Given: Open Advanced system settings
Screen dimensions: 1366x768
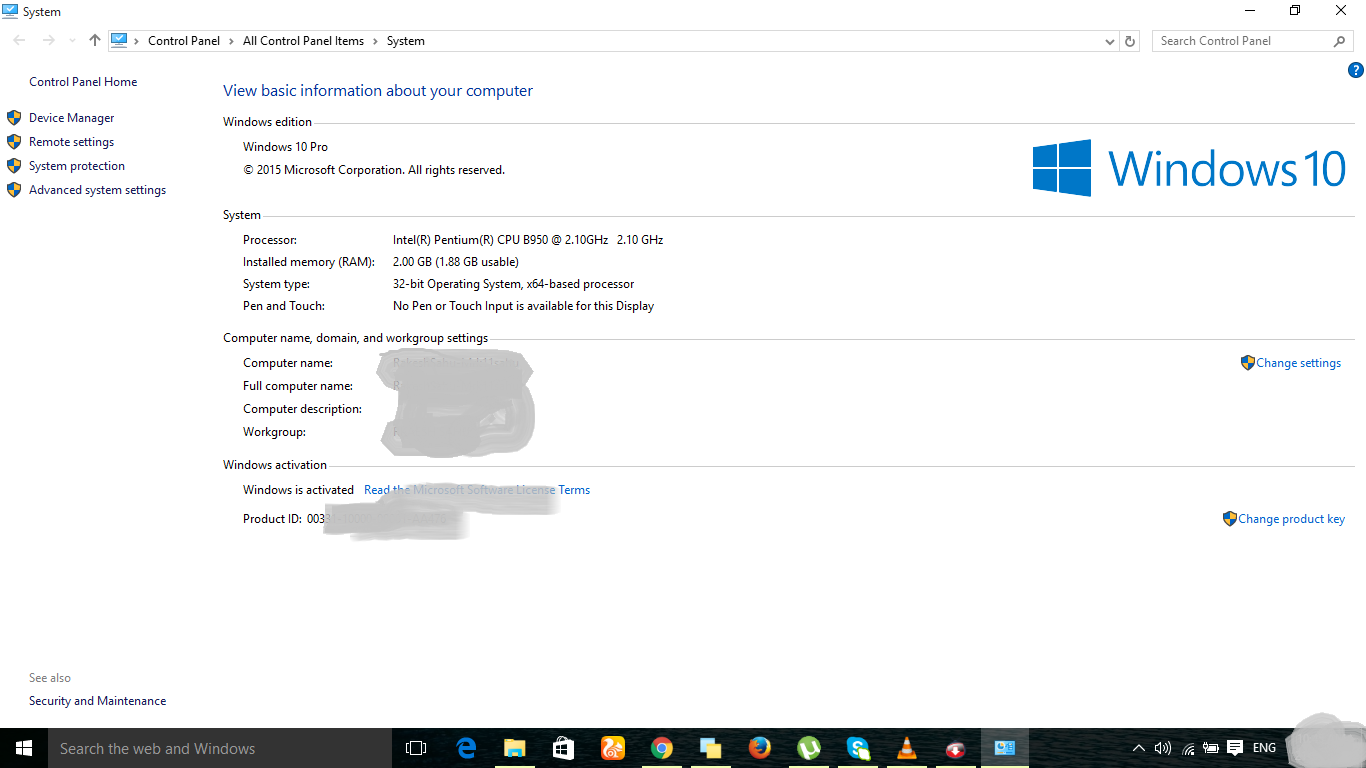Looking at the screenshot, I should (x=97, y=189).
